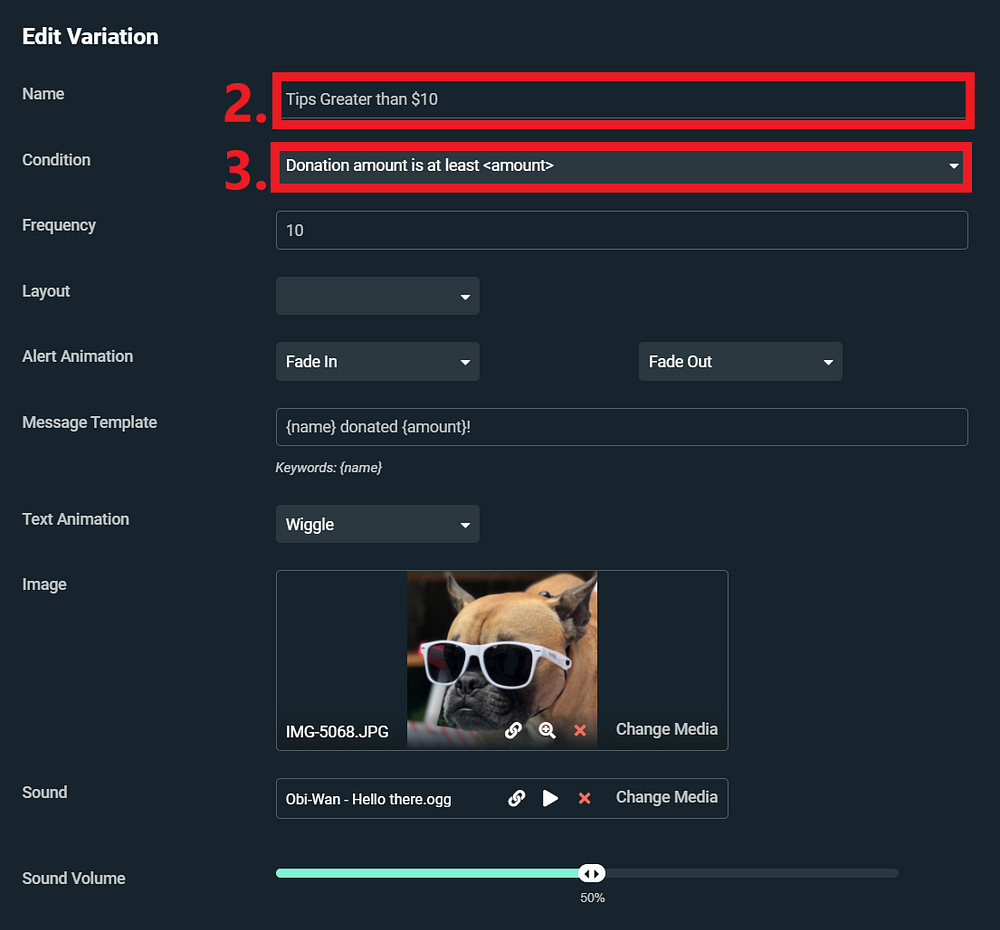Open the Fade In animation dropdown
This screenshot has width=1000, height=930.
pos(378,362)
